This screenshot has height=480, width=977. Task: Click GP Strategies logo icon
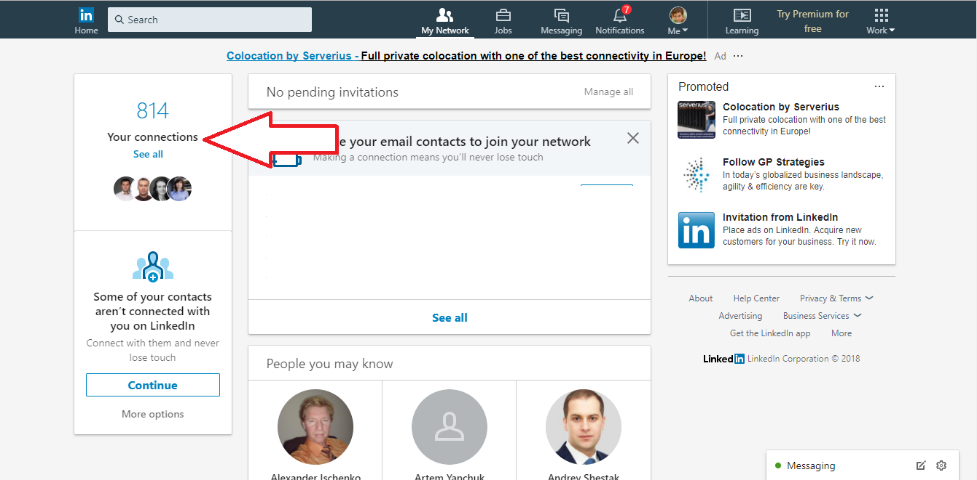pyautogui.click(x=697, y=175)
